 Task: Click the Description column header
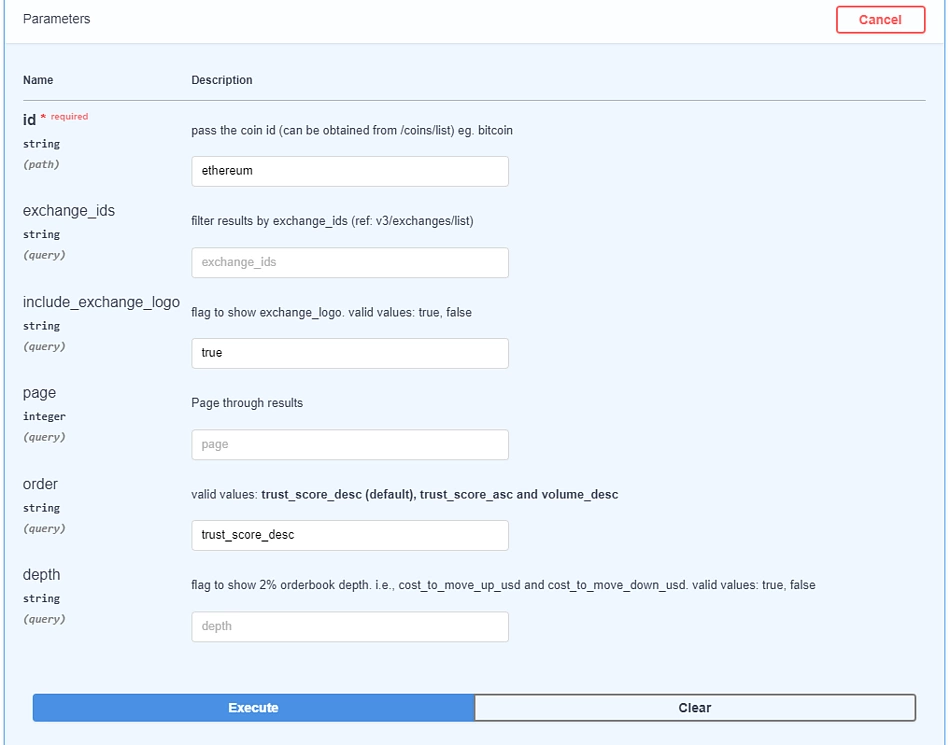(222, 80)
